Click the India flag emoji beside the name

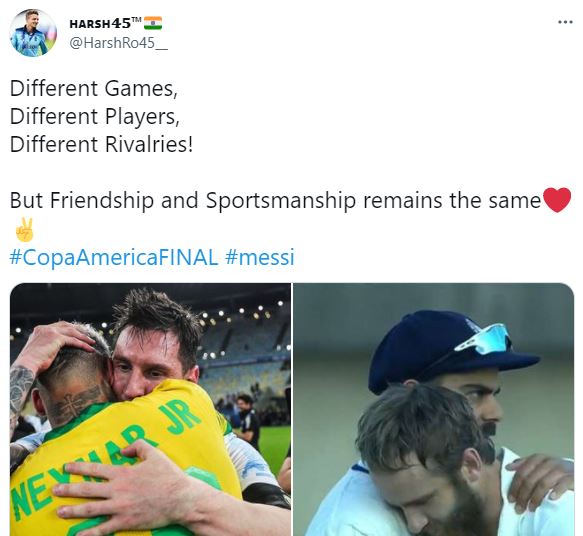click(153, 23)
